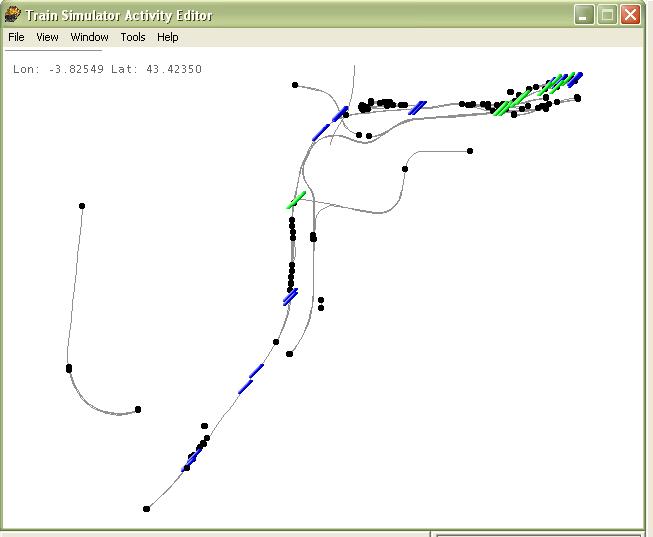This screenshot has height=537, width=653.
Task: Select the black endpoint at the top-left branch end
Action: coord(295,85)
